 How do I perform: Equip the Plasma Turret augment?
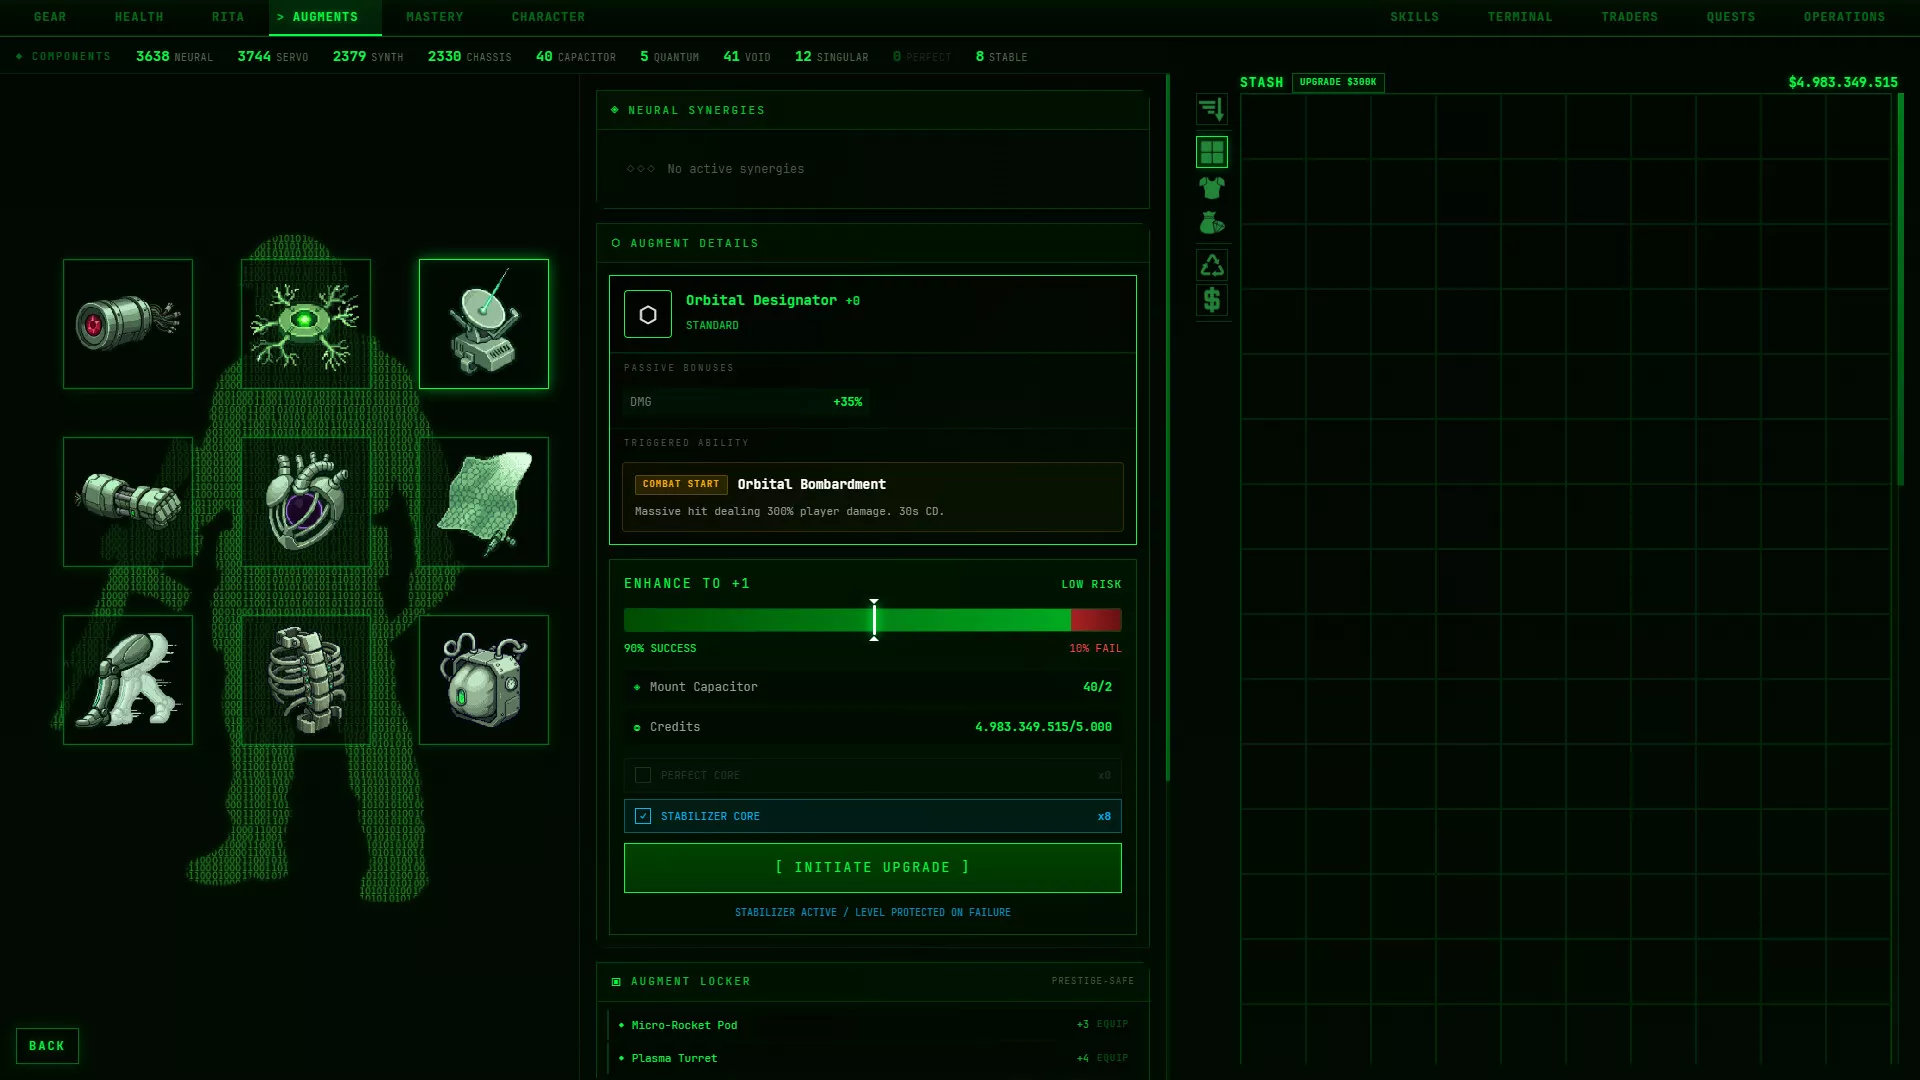[x=1112, y=1058]
